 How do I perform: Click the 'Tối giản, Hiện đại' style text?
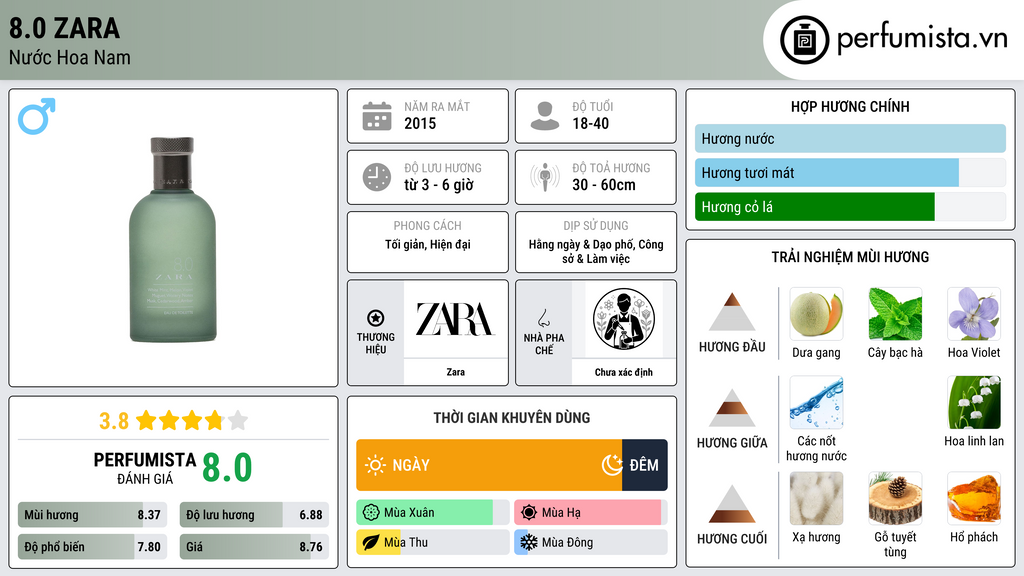[428, 244]
